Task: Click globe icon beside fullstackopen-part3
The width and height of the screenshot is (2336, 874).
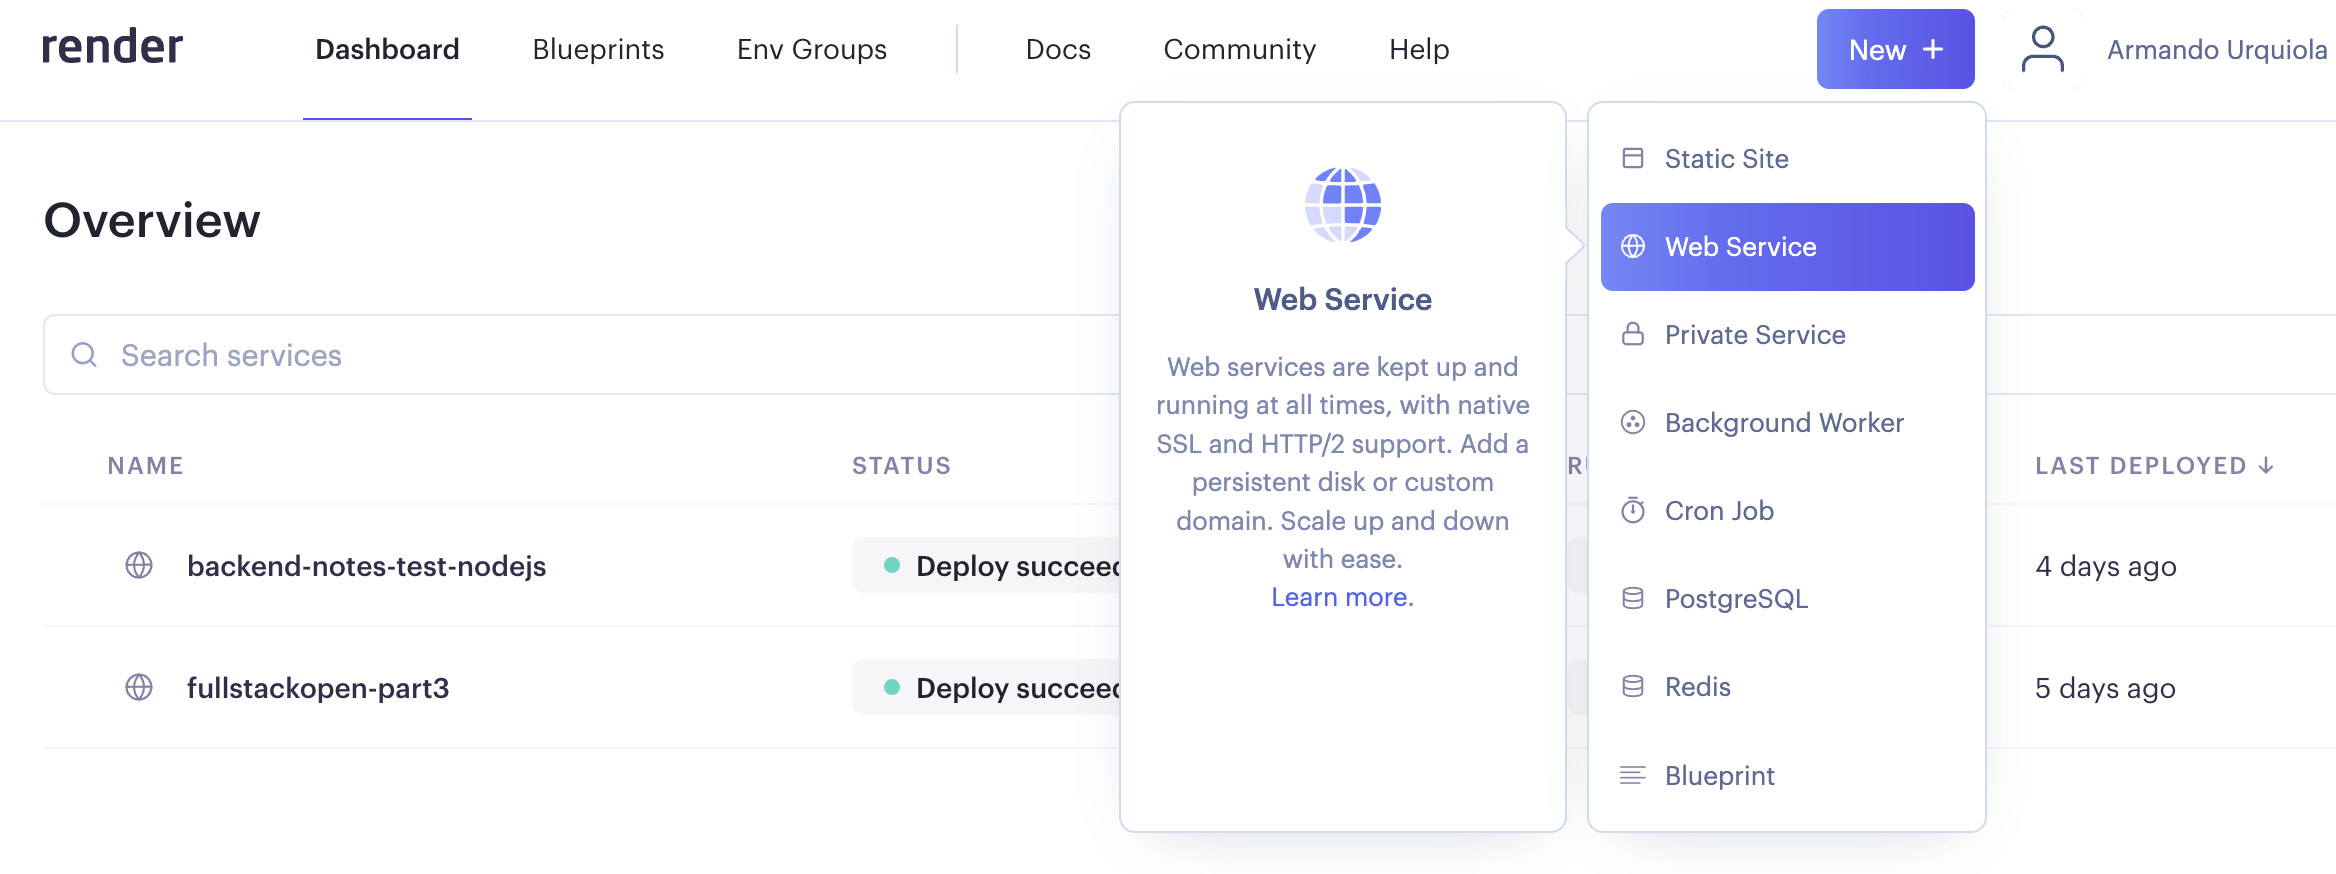Action: [139, 687]
